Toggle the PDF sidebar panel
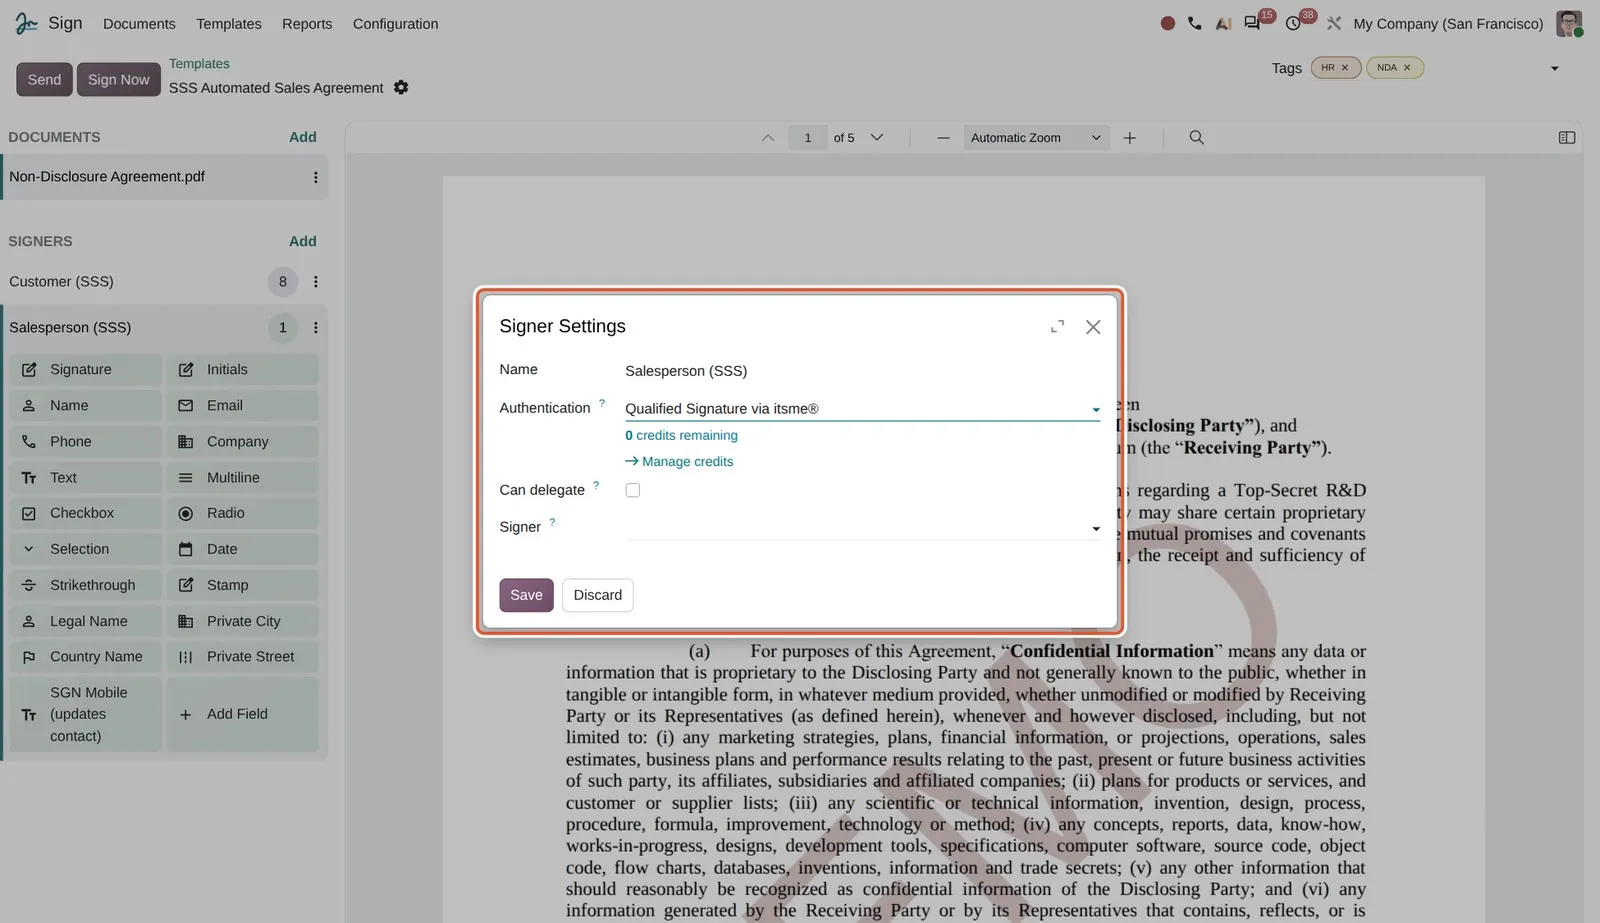 1567,138
